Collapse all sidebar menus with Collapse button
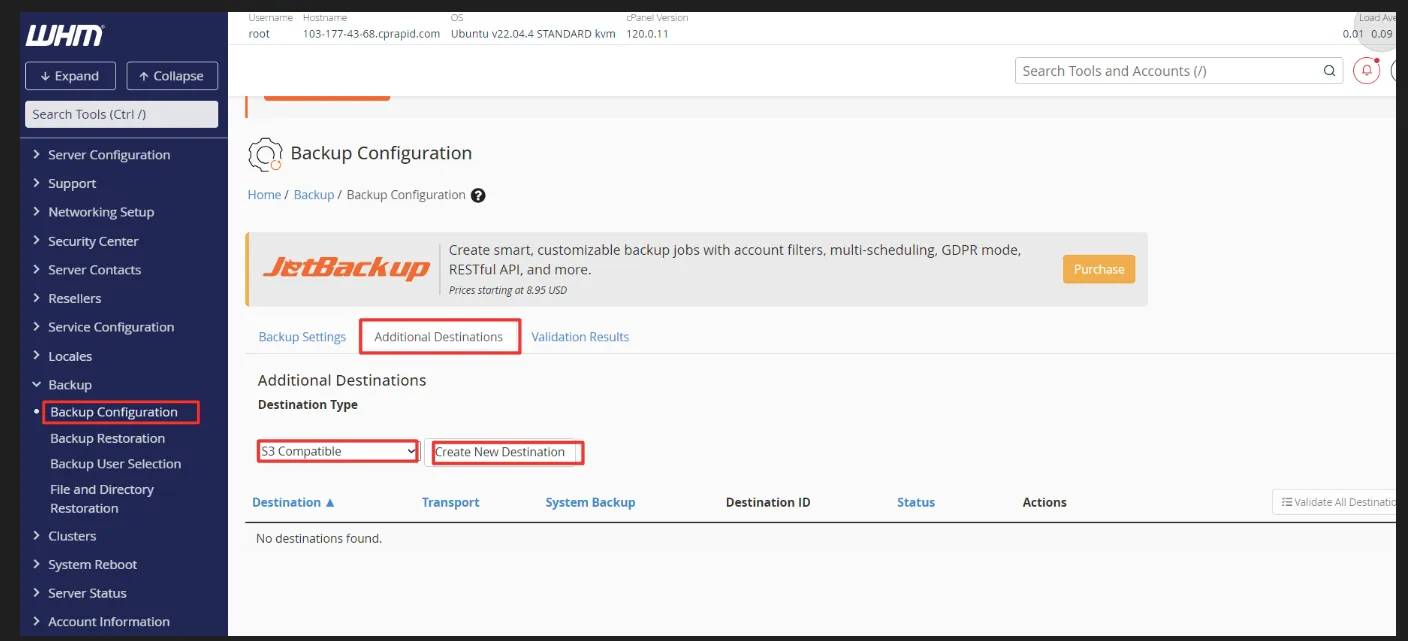The height and width of the screenshot is (641, 1408). (x=172, y=76)
